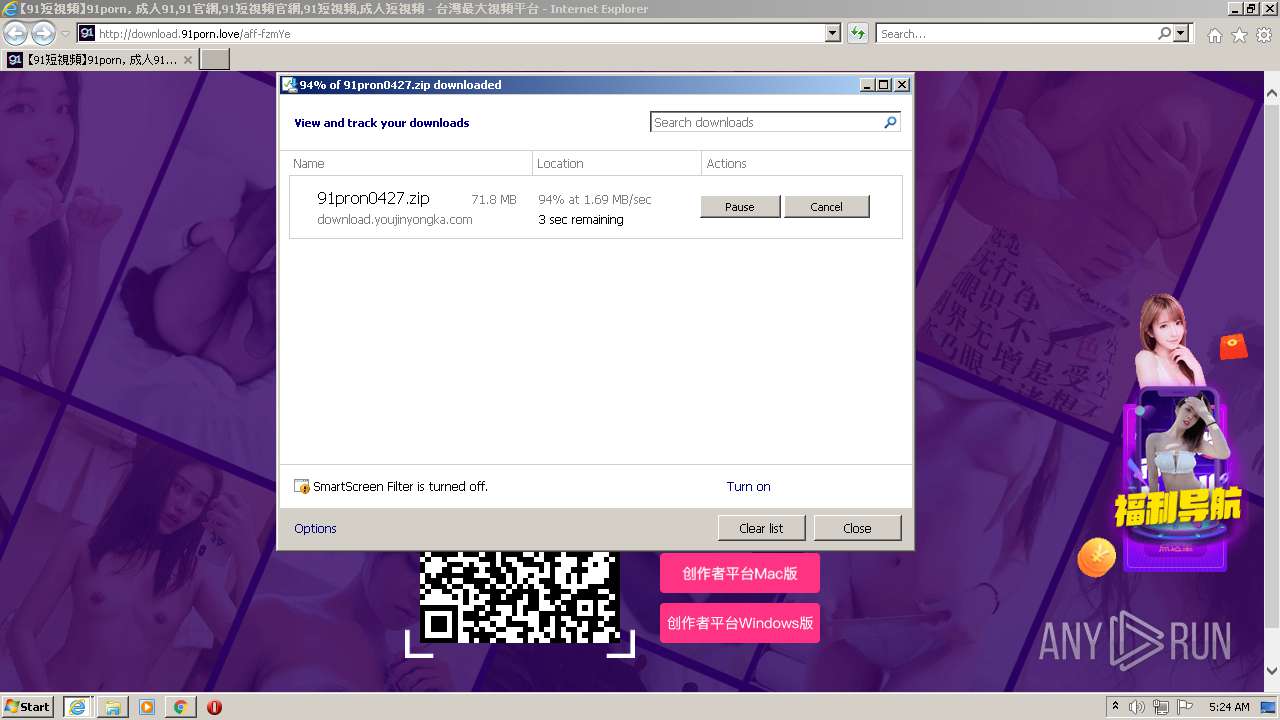Screen dimensions: 1280x720
Task: Click the taskbar clock showing 5:24 AM
Action: 1228,706
